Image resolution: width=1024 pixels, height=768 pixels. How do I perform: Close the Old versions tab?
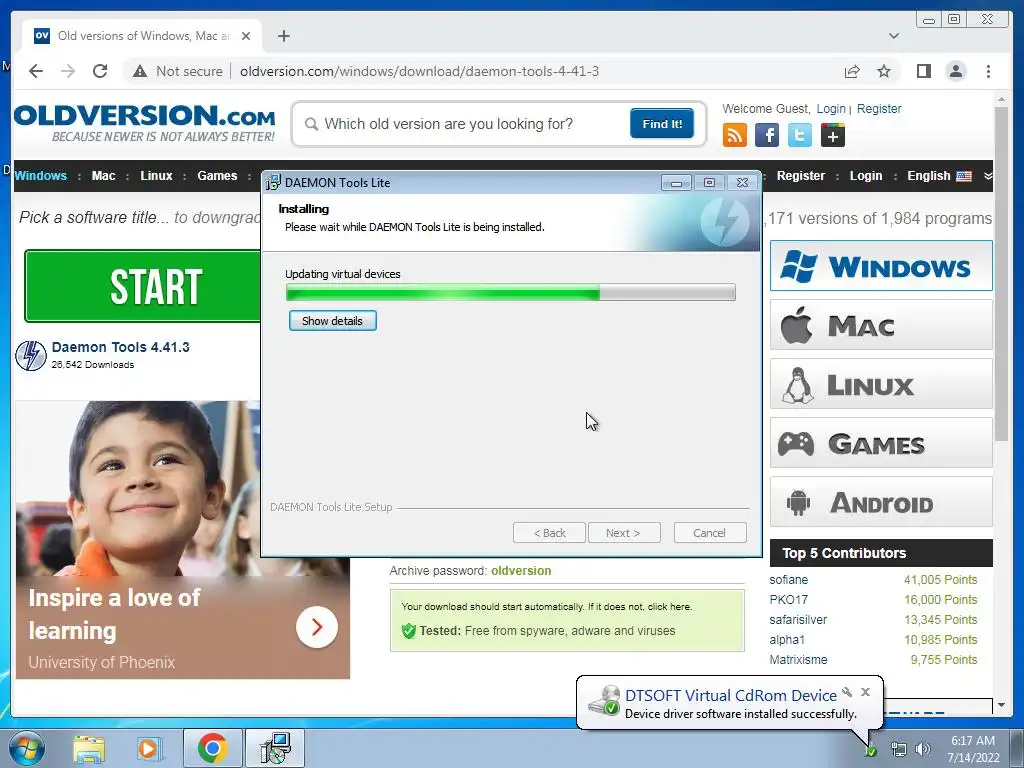pos(246,36)
